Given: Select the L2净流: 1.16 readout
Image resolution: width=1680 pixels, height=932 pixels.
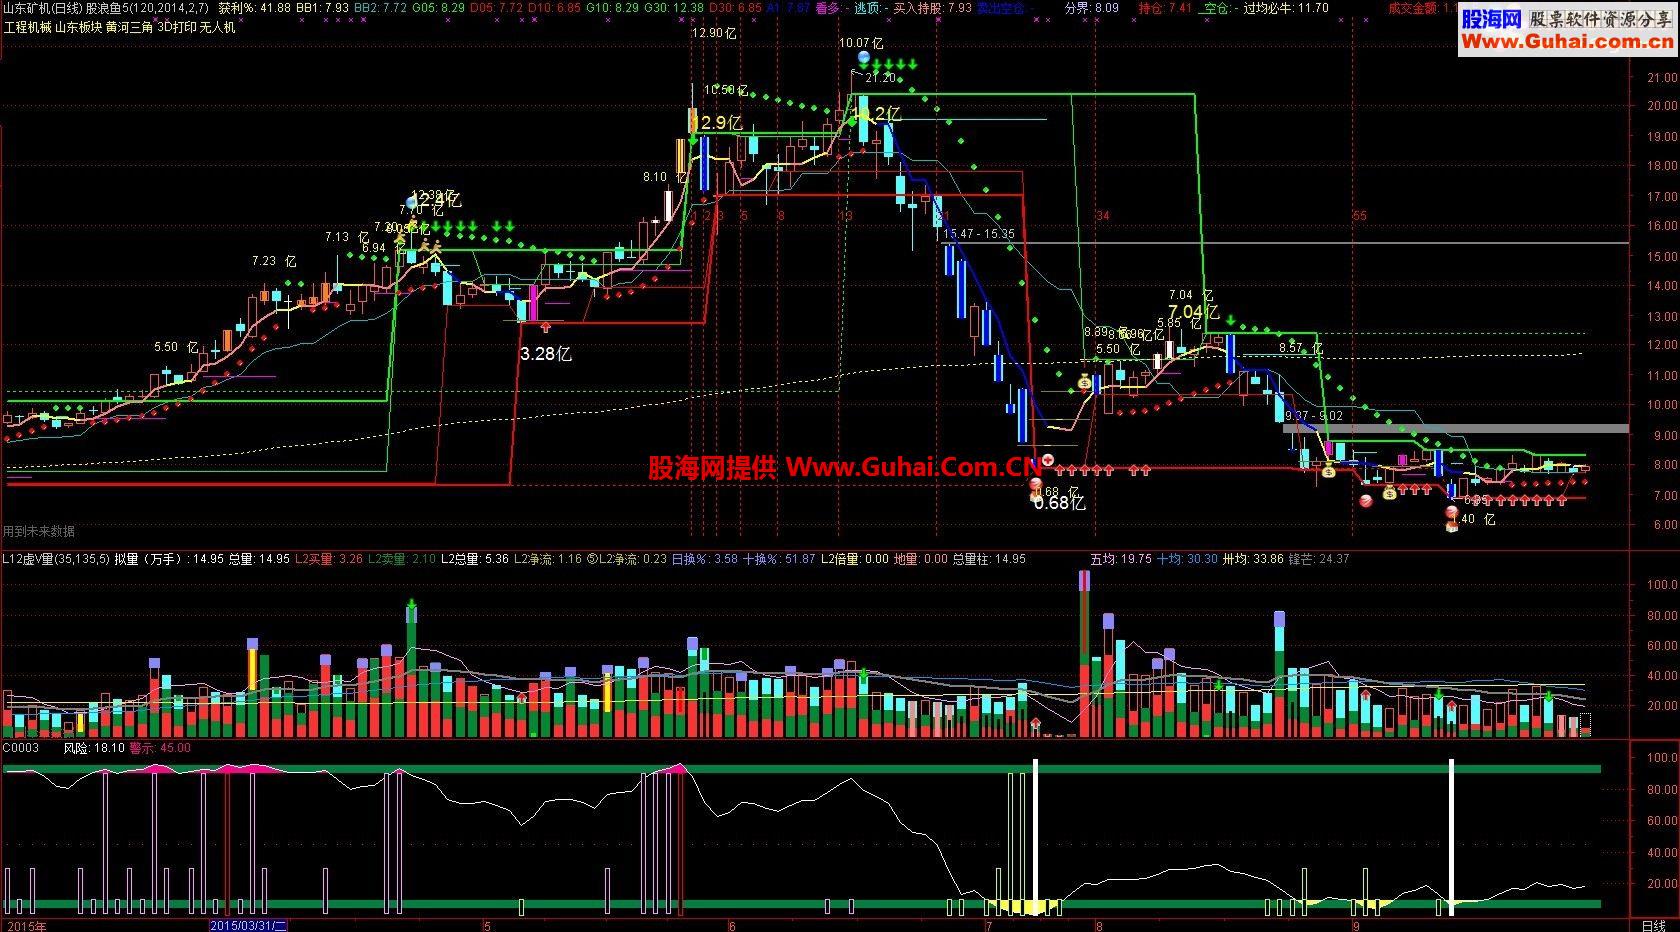Looking at the screenshot, I should [x=548, y=559].
